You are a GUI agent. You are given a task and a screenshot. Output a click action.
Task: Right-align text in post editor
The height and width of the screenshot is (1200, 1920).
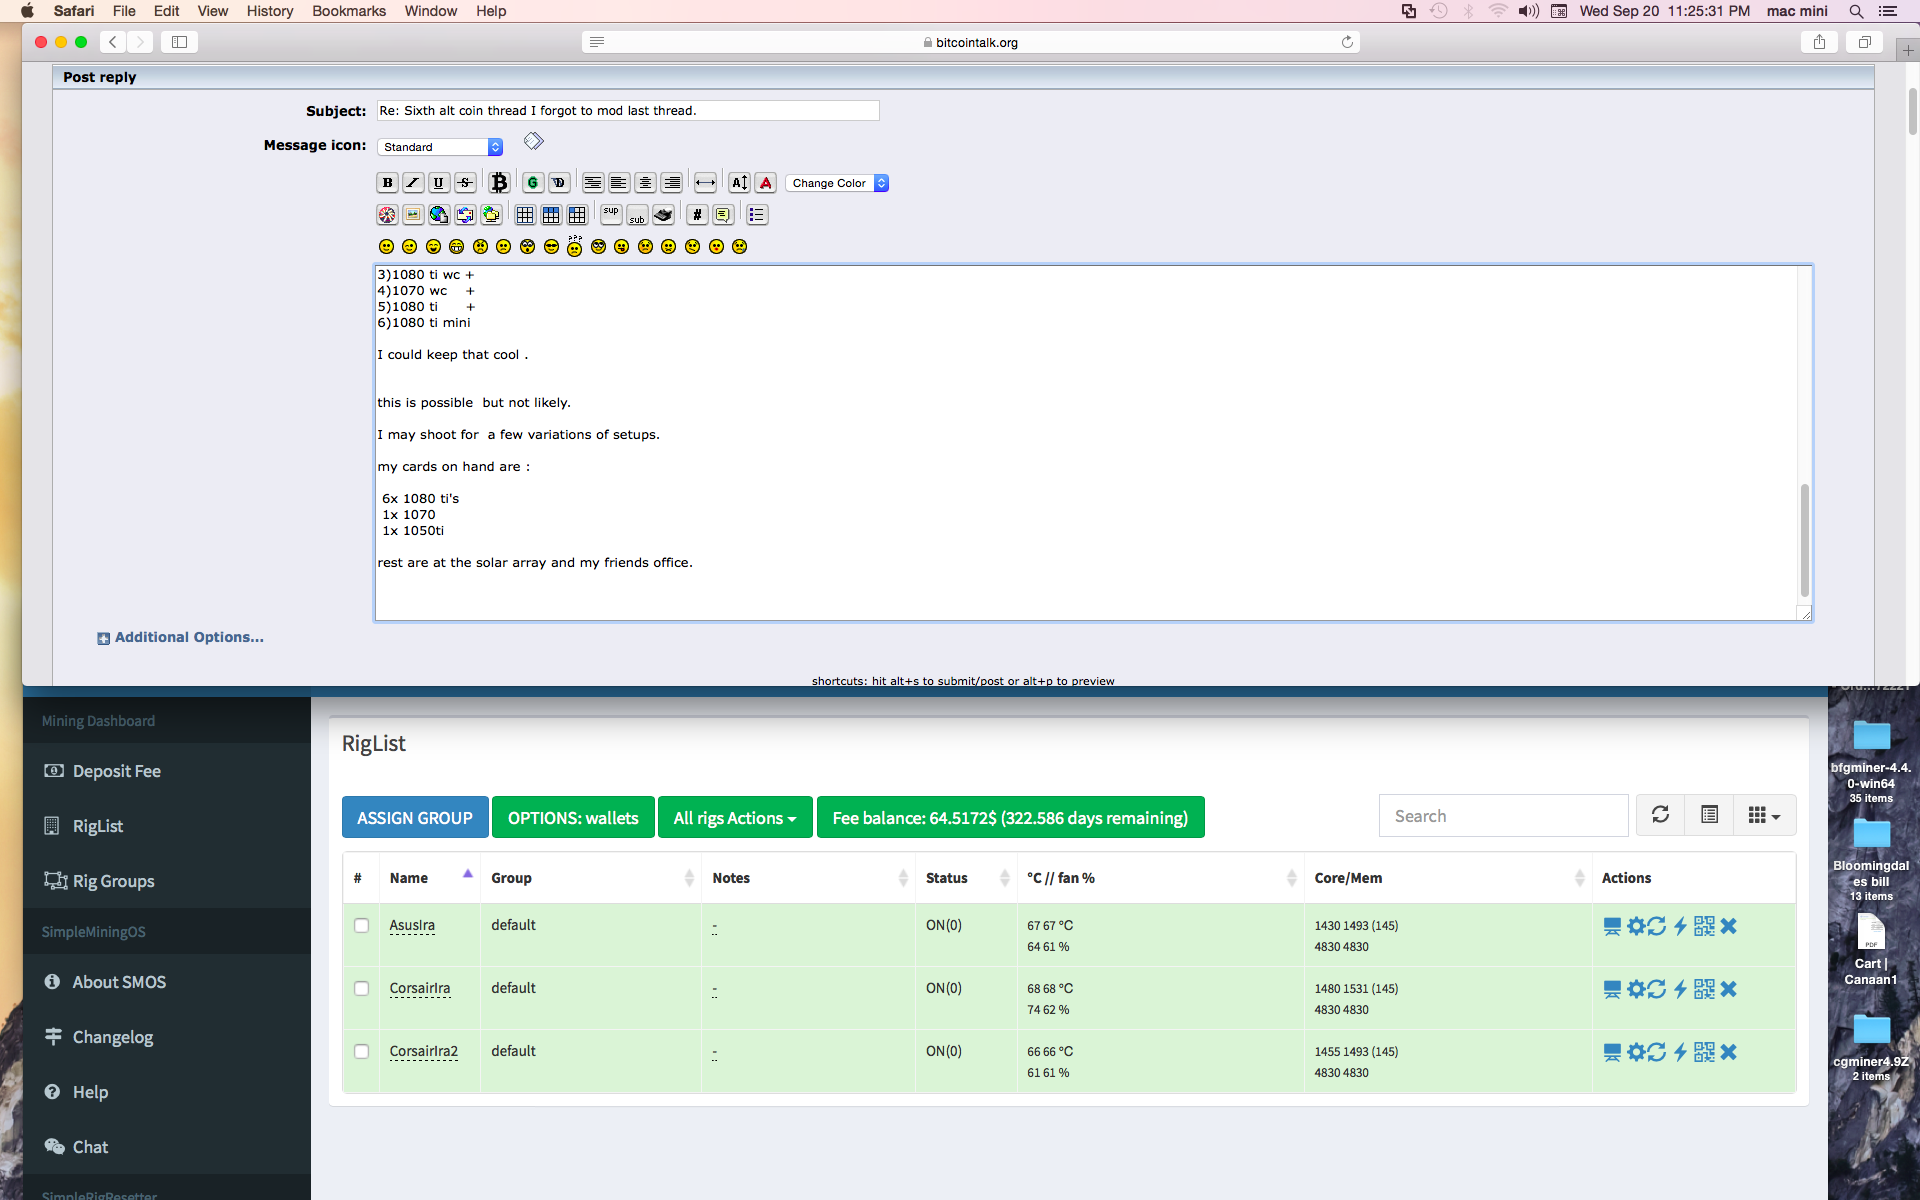672,183
